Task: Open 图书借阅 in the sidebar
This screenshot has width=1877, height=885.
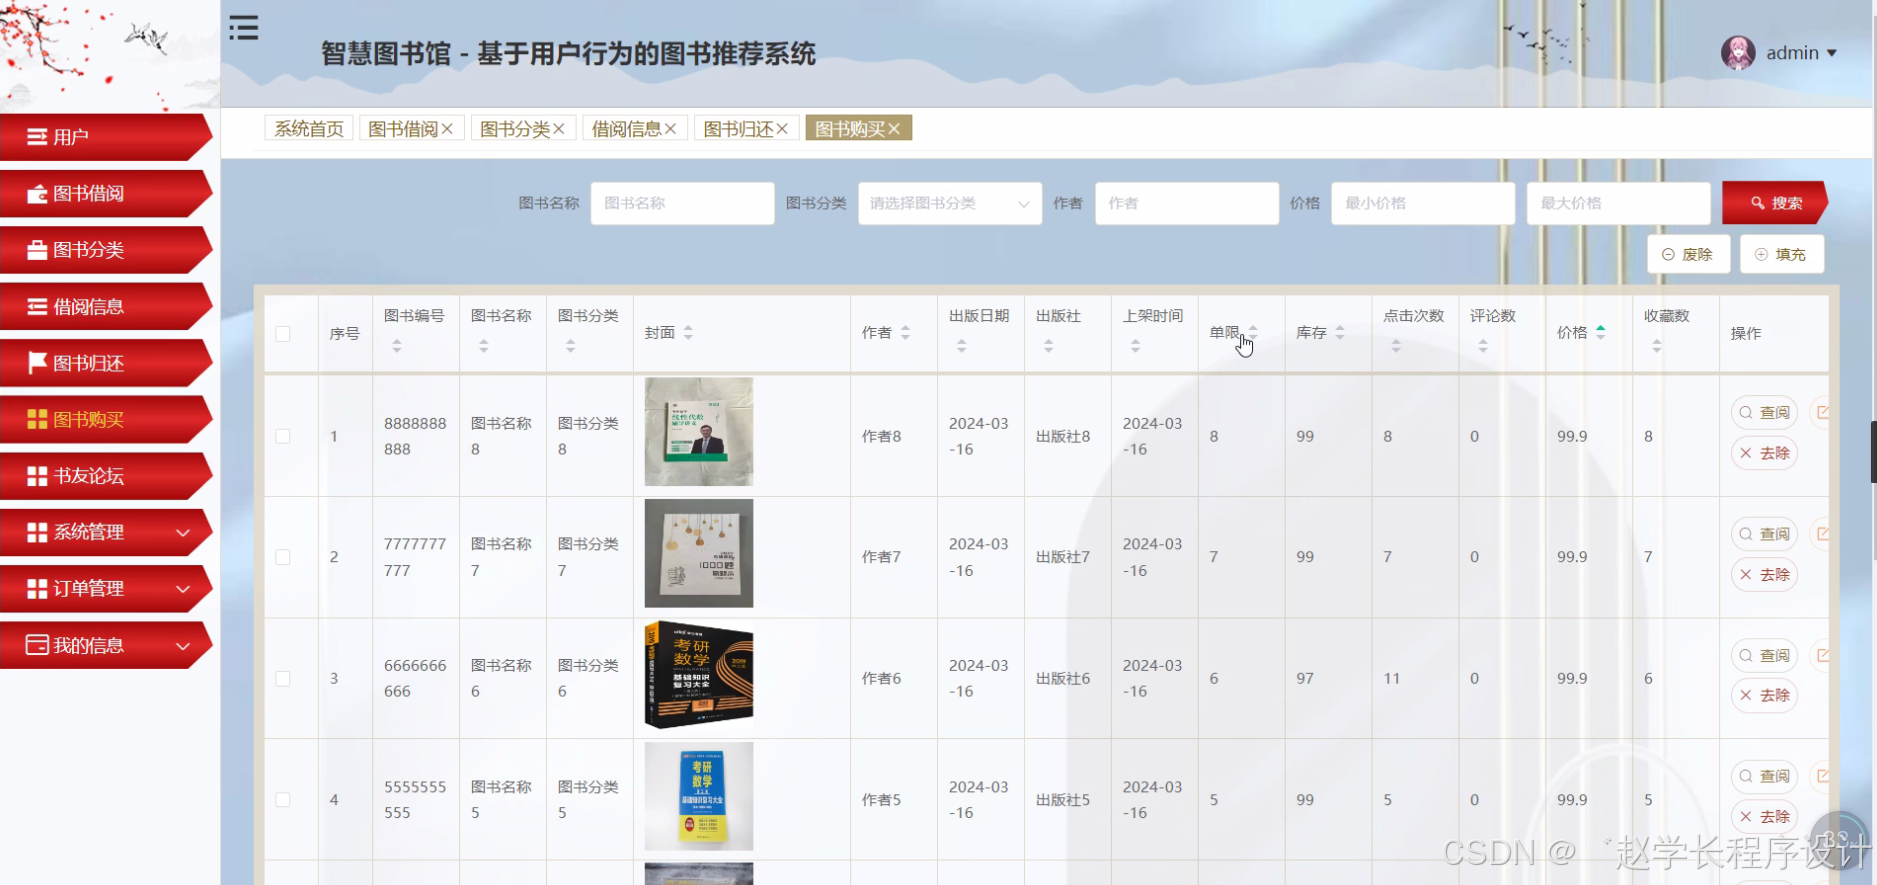Action: coord(106,193)
